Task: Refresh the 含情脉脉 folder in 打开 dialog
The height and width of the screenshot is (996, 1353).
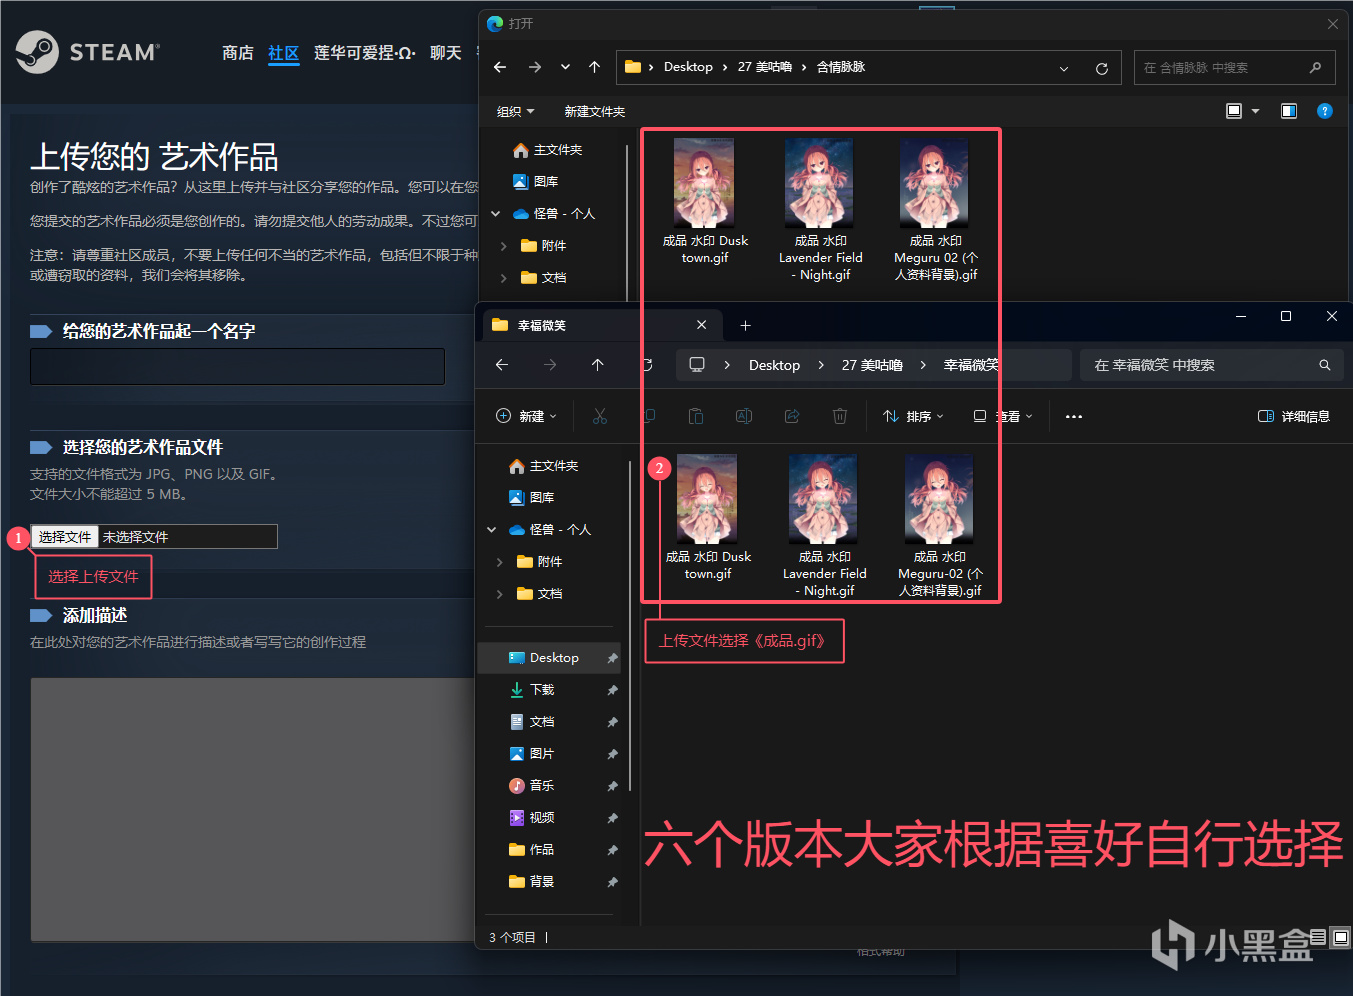Action: [1102, 68]
